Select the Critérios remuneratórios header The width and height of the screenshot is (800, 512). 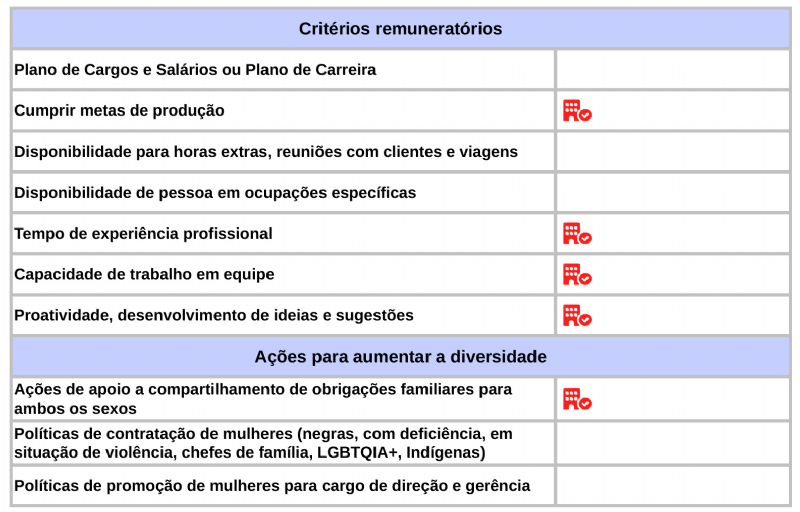click(x=400, y=29)
